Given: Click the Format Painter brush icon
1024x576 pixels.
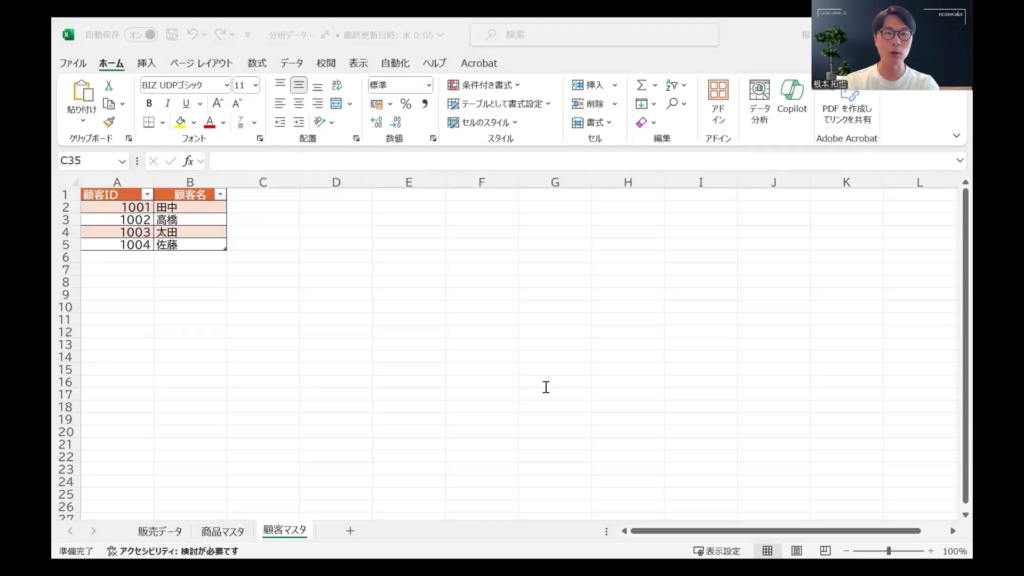Looking at the screenshot, I should coord(109,122).
